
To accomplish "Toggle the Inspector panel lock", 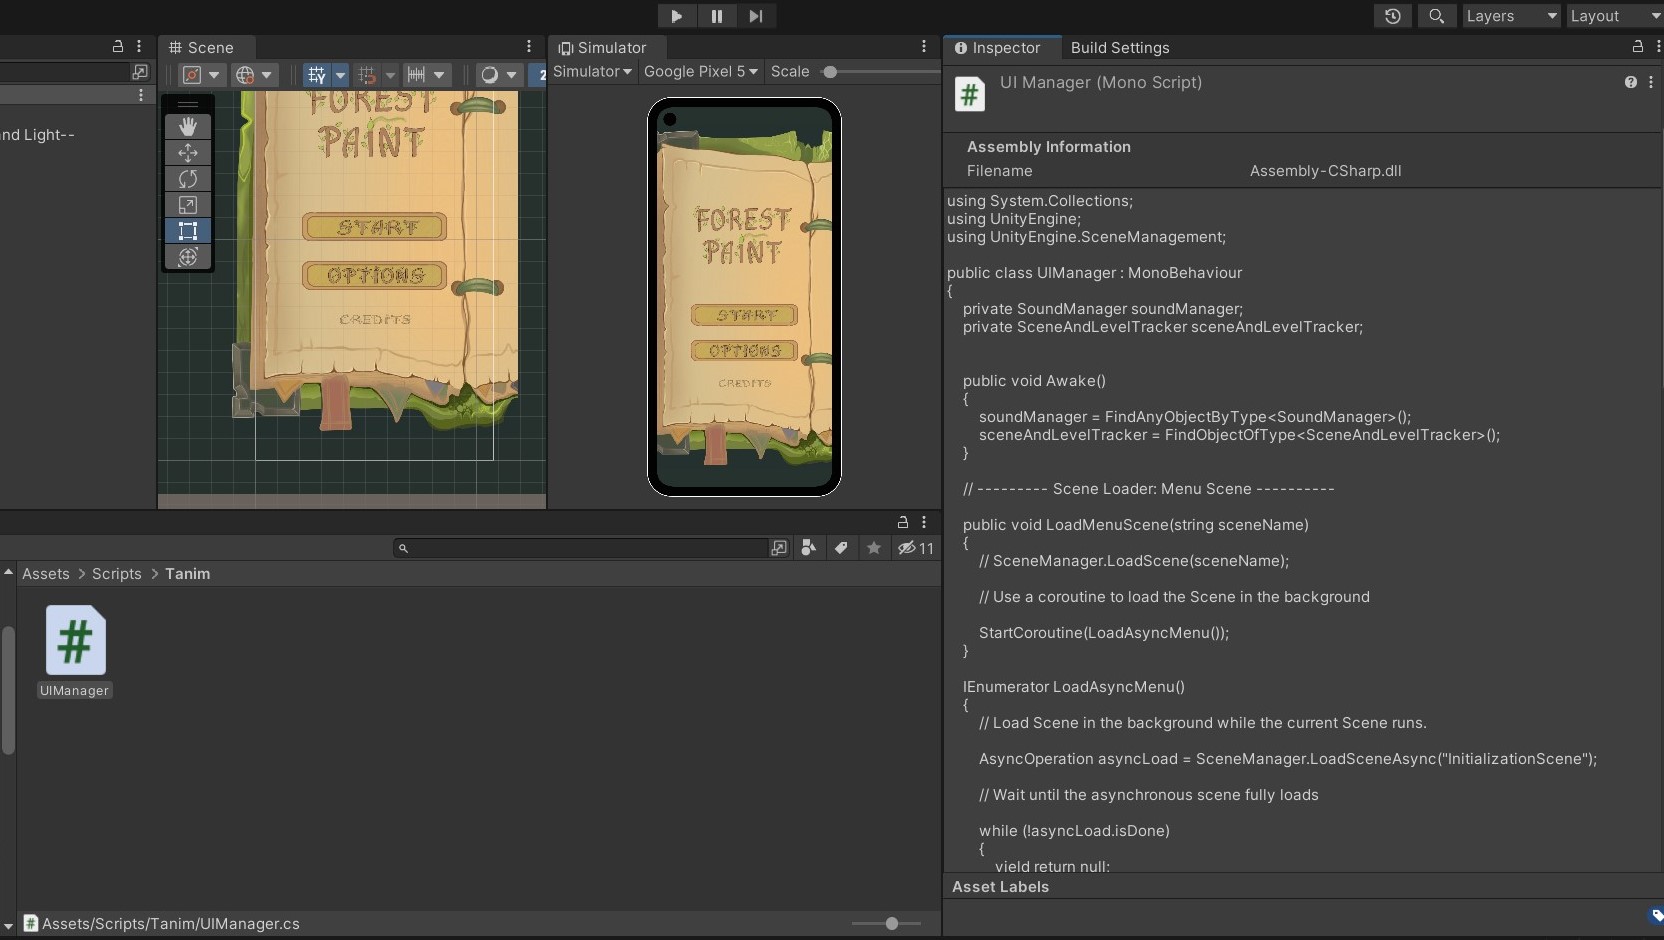I will click(1637, 47).
